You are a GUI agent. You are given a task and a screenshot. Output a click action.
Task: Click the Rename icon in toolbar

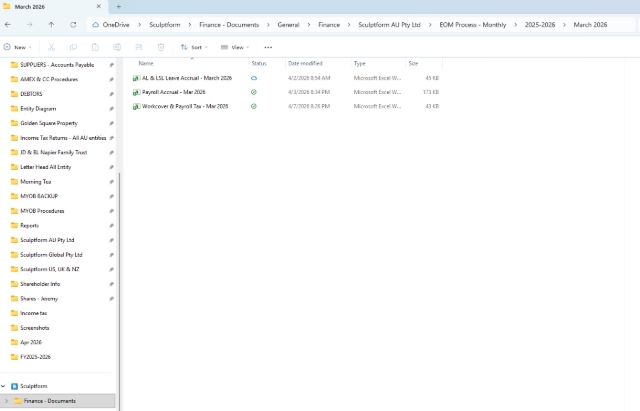tap(117, 47)
